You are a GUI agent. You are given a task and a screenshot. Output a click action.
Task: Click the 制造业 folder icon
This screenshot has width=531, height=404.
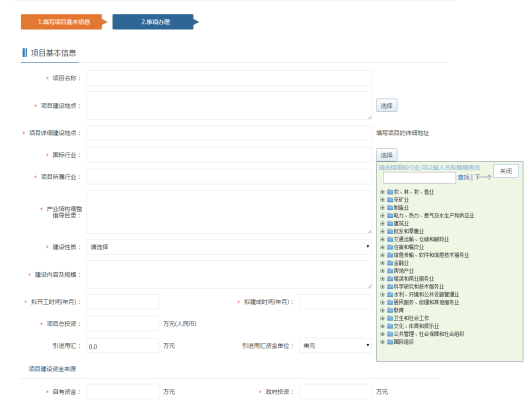390,208
